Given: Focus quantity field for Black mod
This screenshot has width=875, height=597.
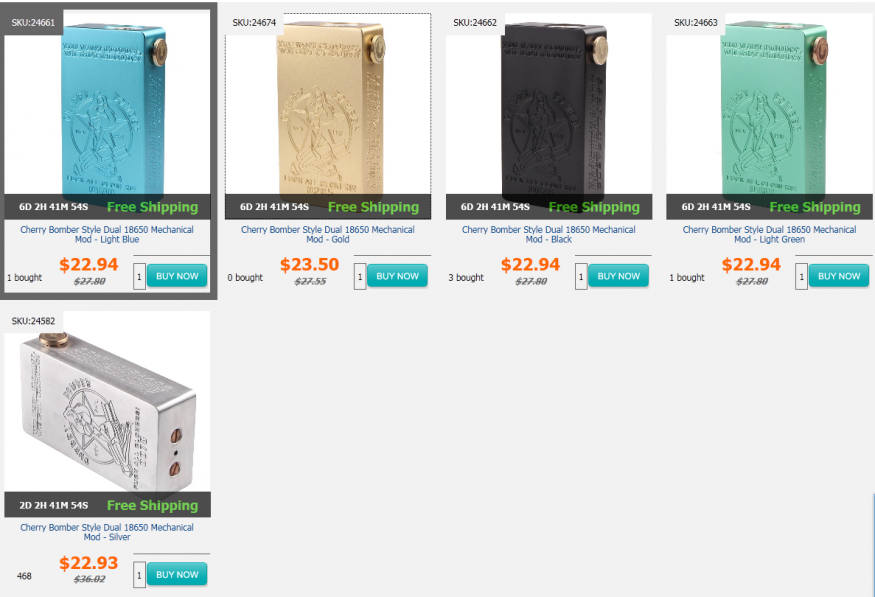Looking at the screenshot, I should (581, 277).
